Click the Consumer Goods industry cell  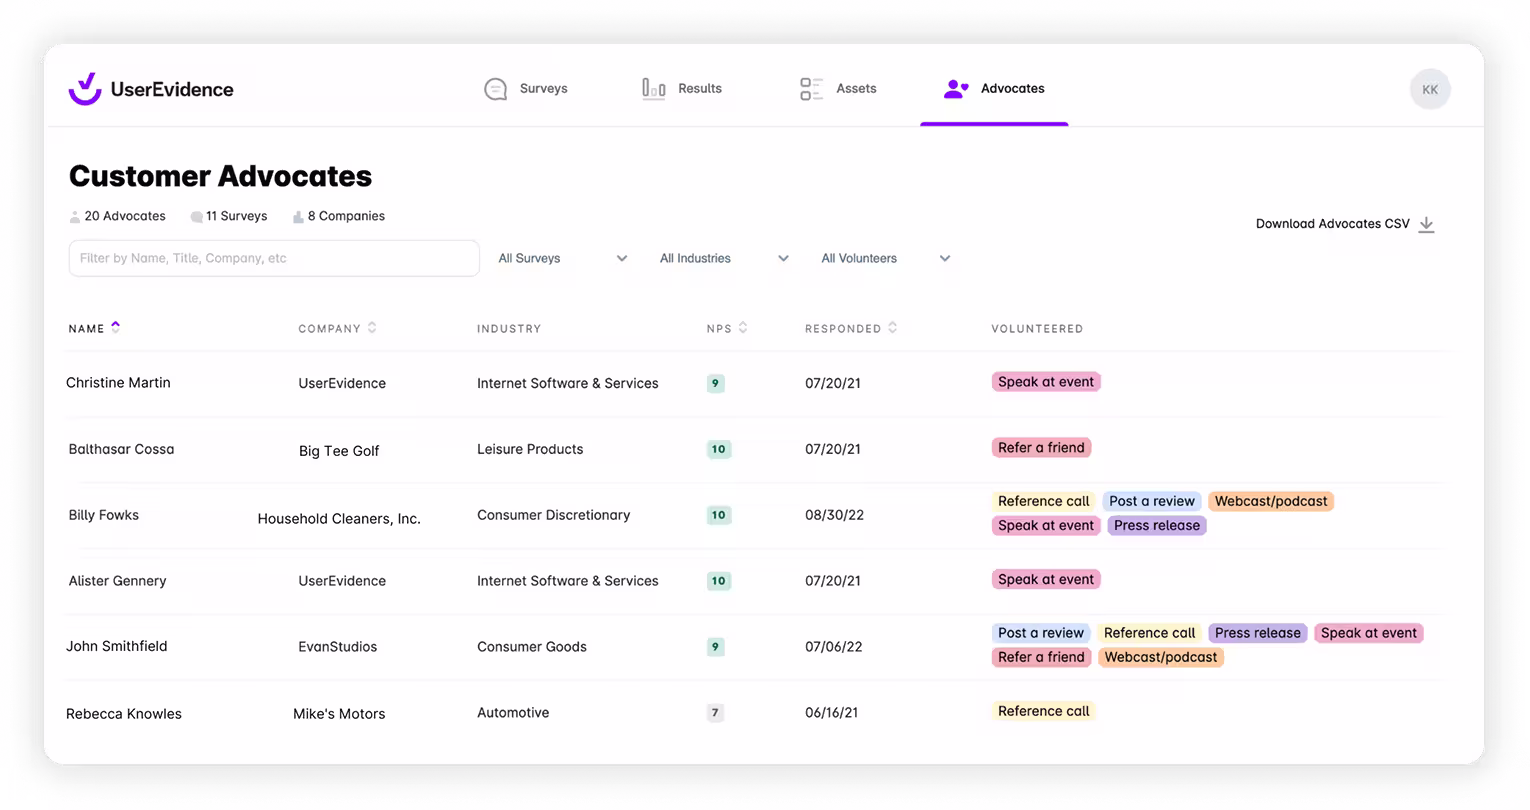[532, 647]
